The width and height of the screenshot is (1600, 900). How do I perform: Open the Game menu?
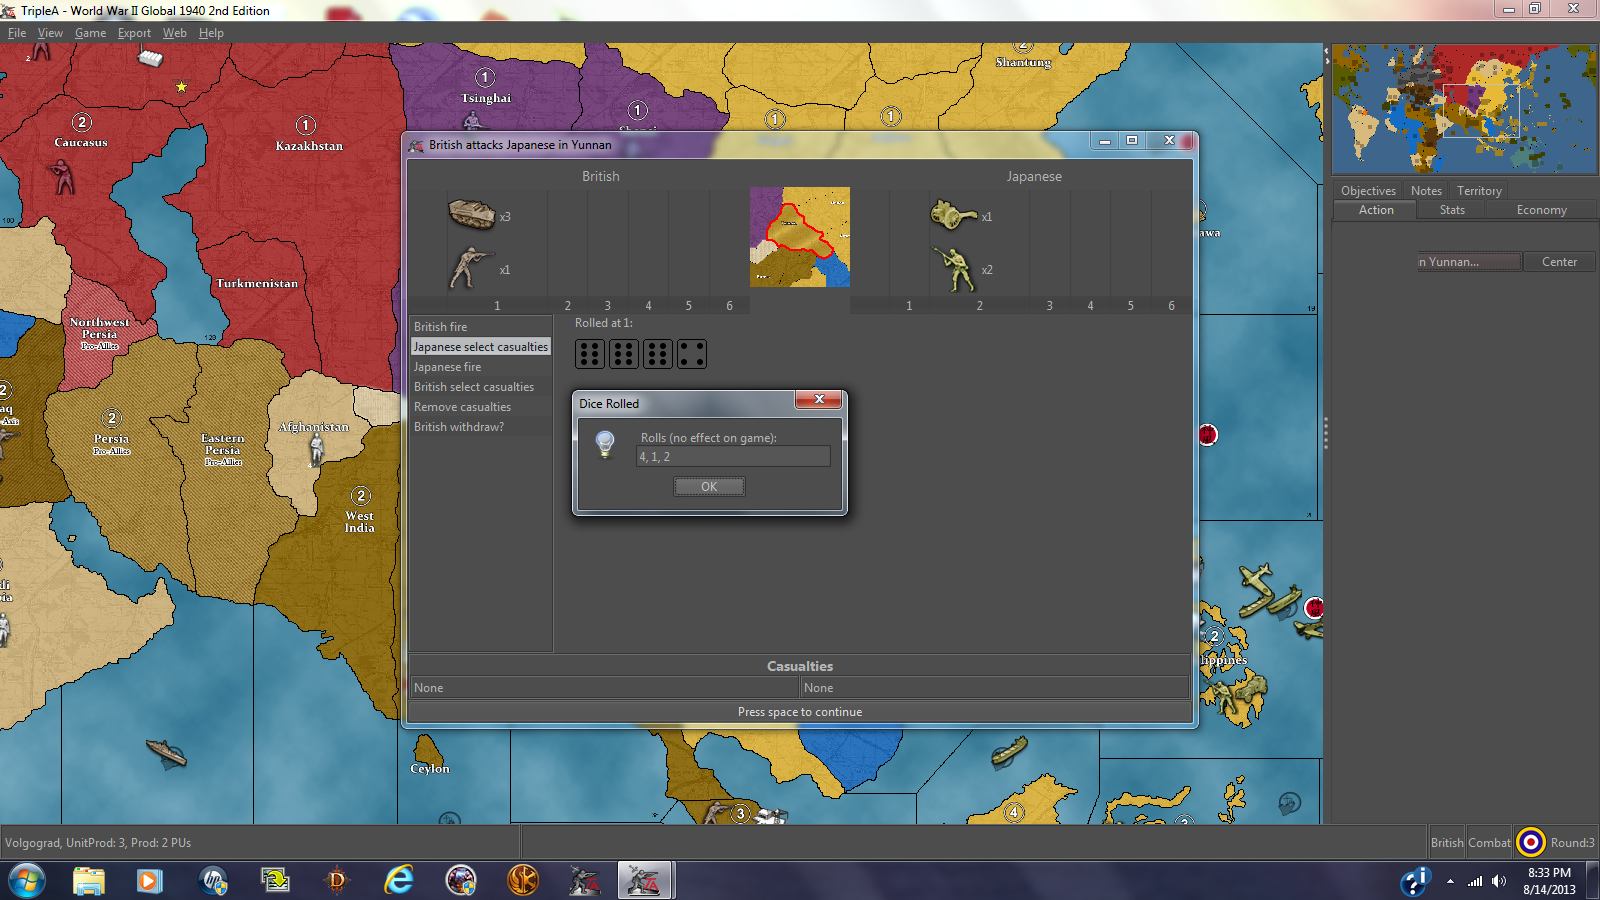90,33
